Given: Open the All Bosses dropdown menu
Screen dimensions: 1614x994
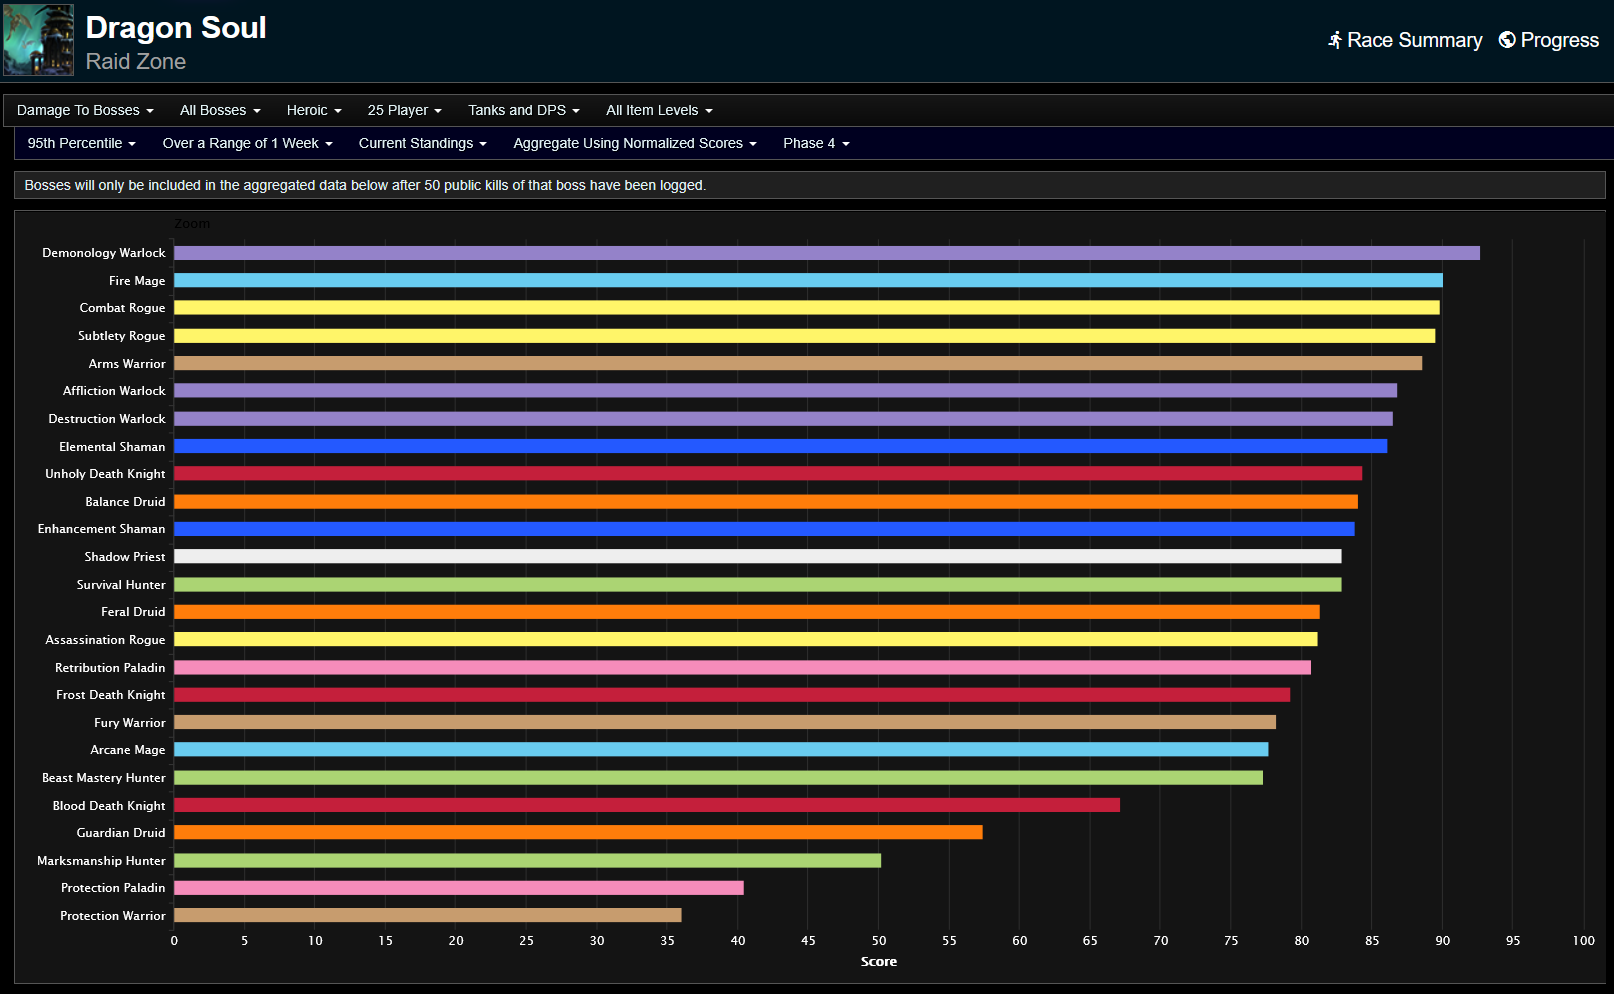Looking at the screenshot, I should pyautogui.click(x=220, y=110).
